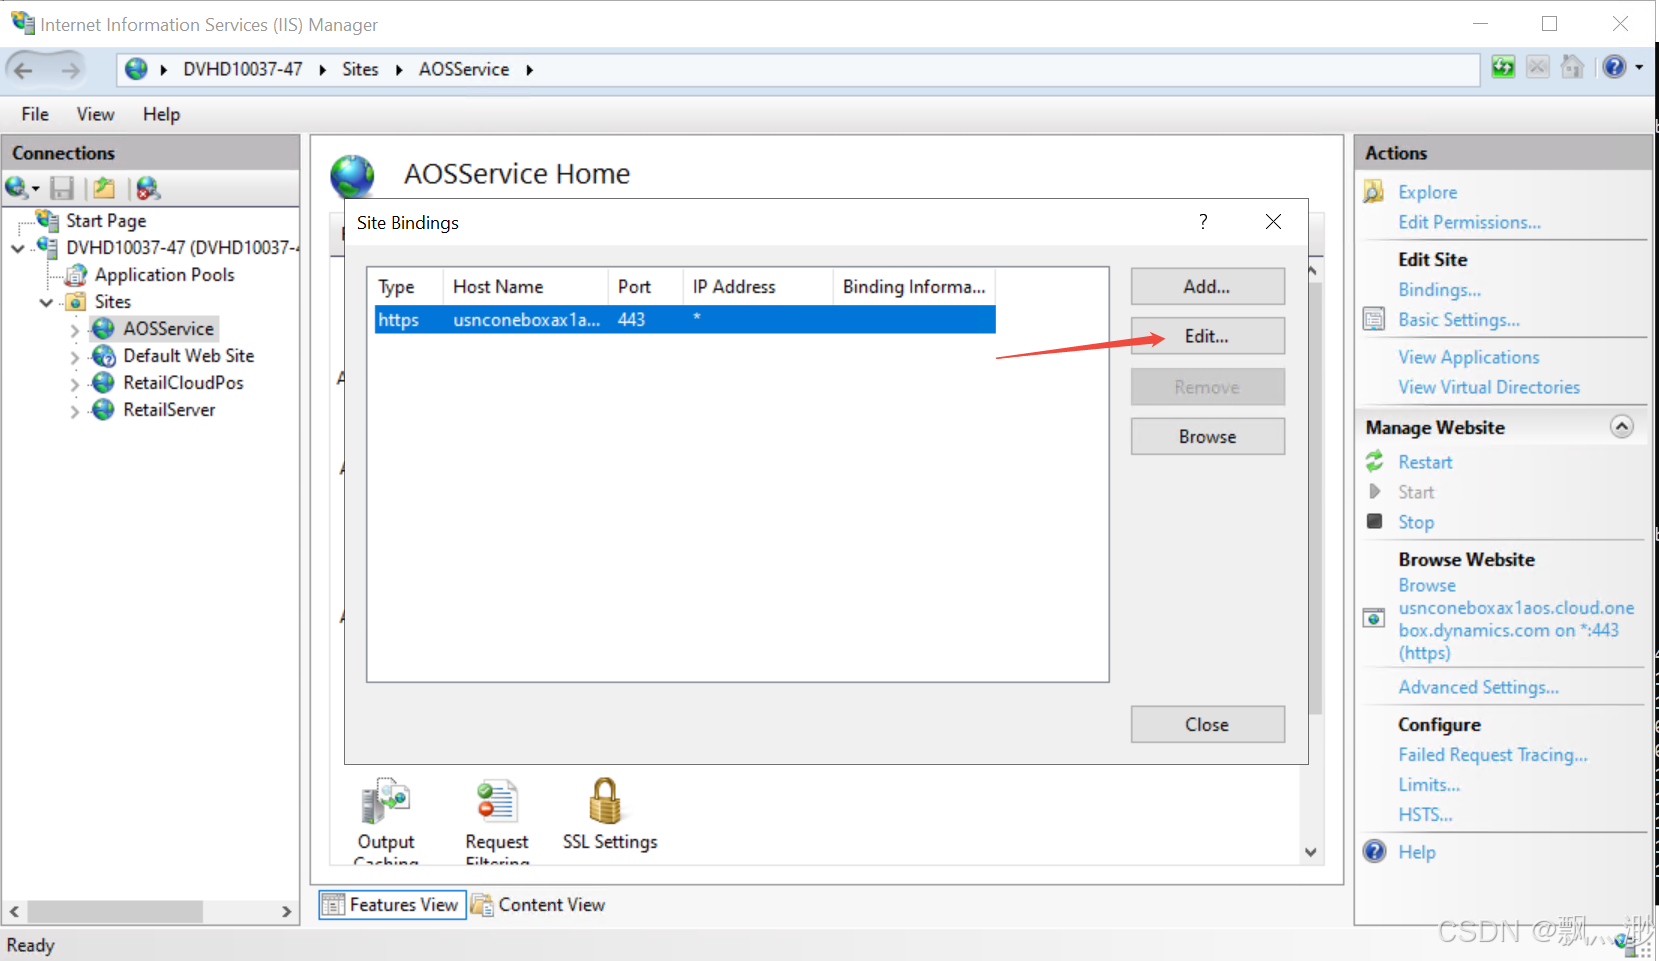The image size is (1659, 961).
Task: Click Edit... in Site Bindings dialog
Action: click(1207, 336)
